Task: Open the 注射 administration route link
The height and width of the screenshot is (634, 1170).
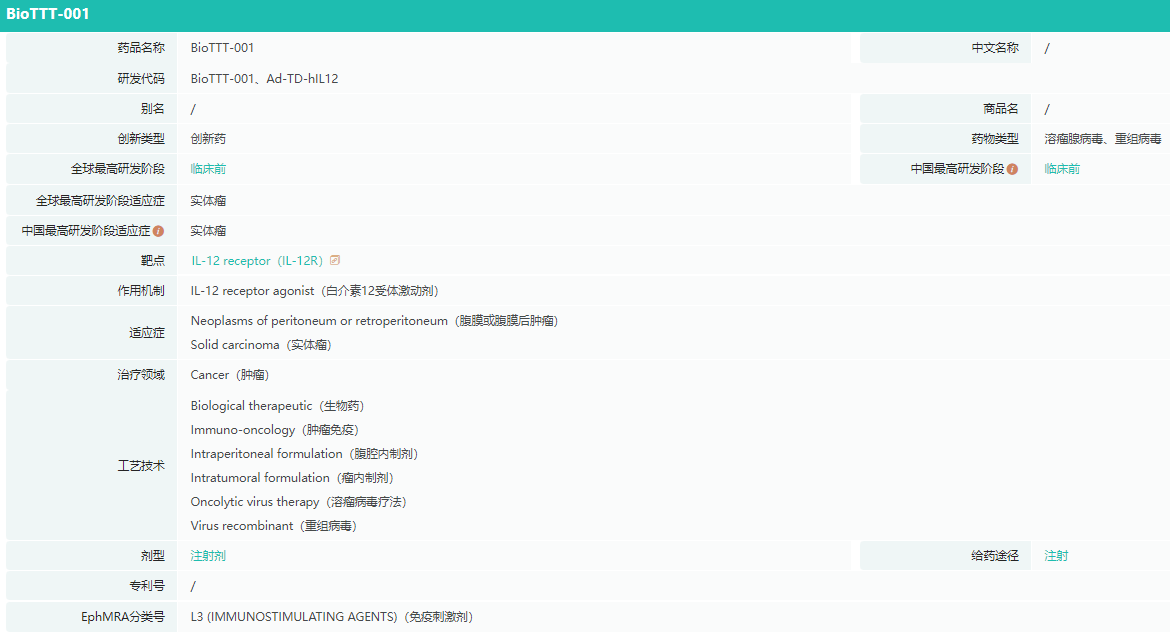Action: (1056, 556)
